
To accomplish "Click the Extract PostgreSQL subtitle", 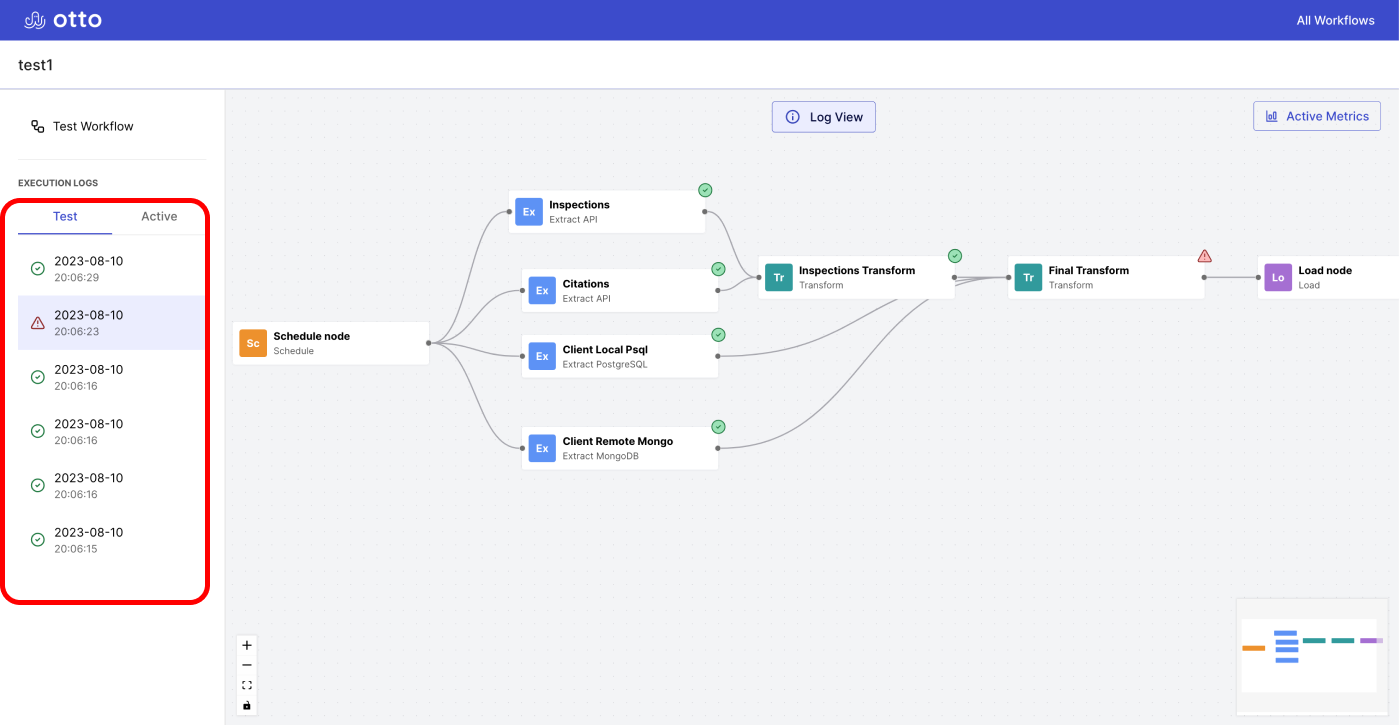I will (605, 364).
